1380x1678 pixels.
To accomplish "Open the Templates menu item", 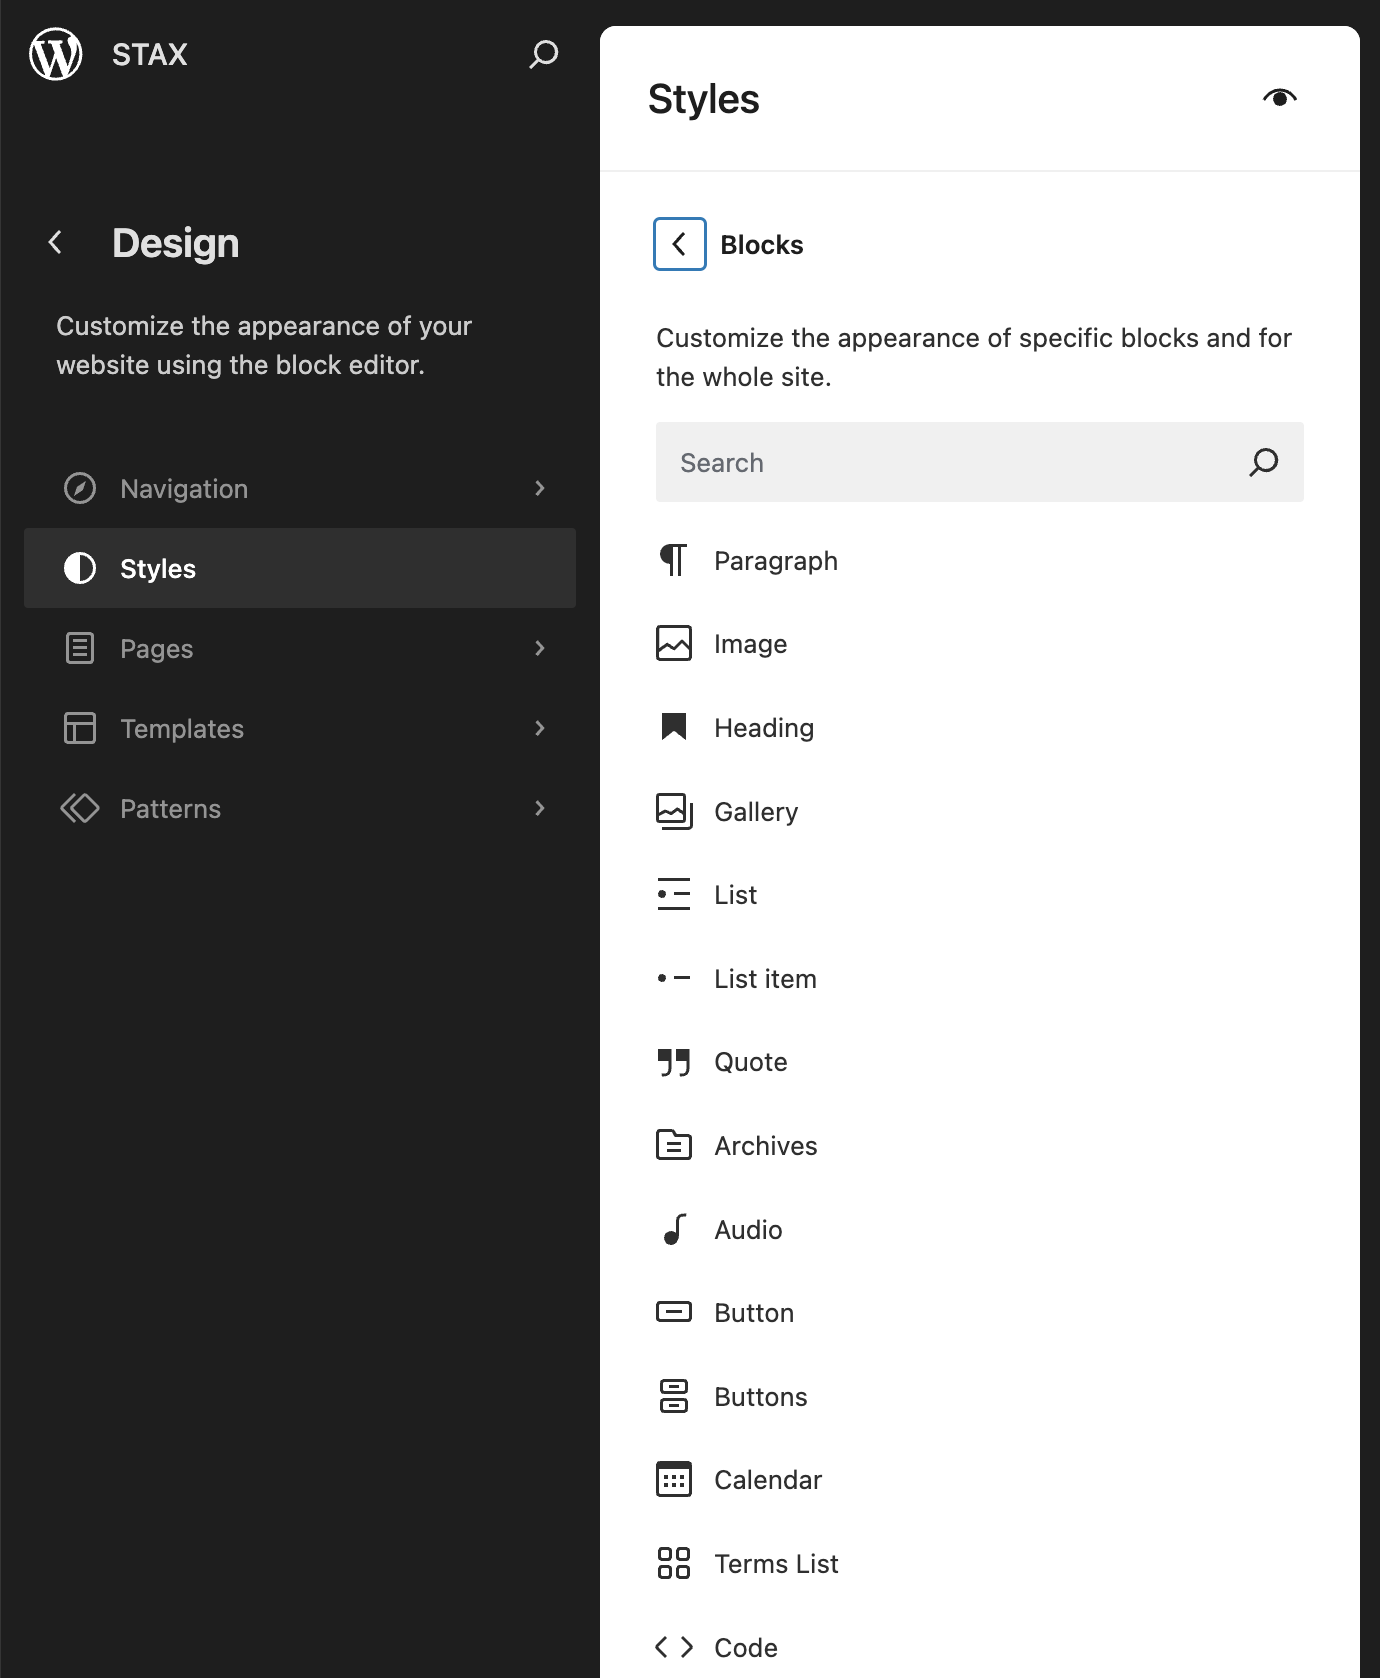I will [x=300, y=728].
